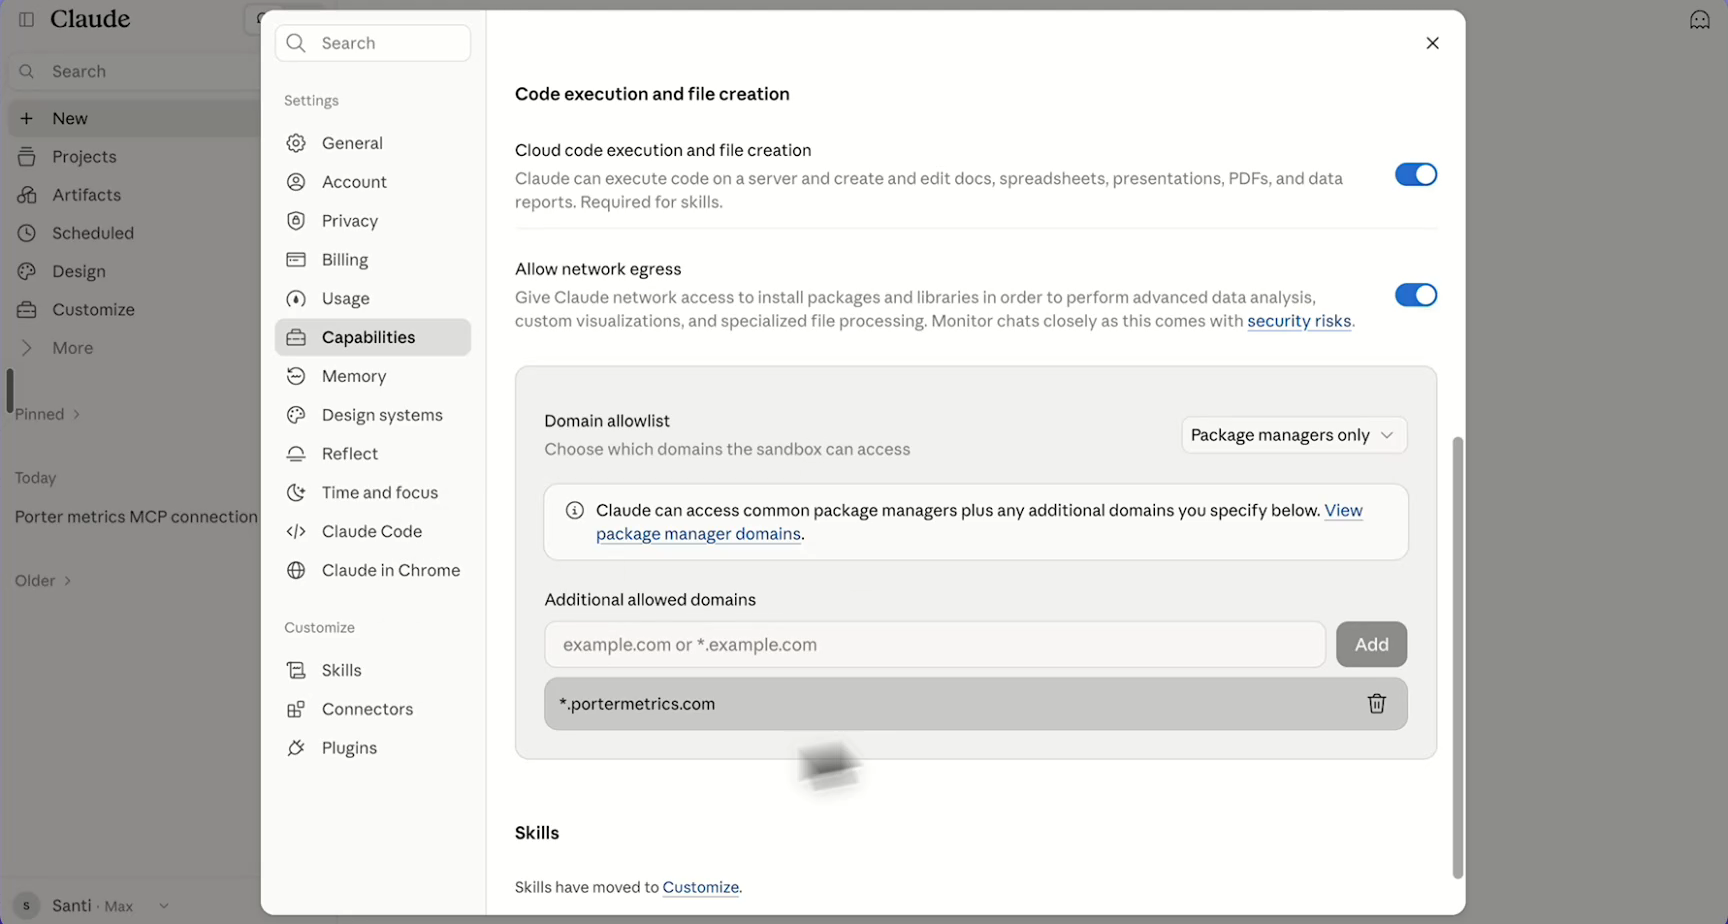Open the Package managers only dropdown
1728x924 pixels.
pos(1293,435)
